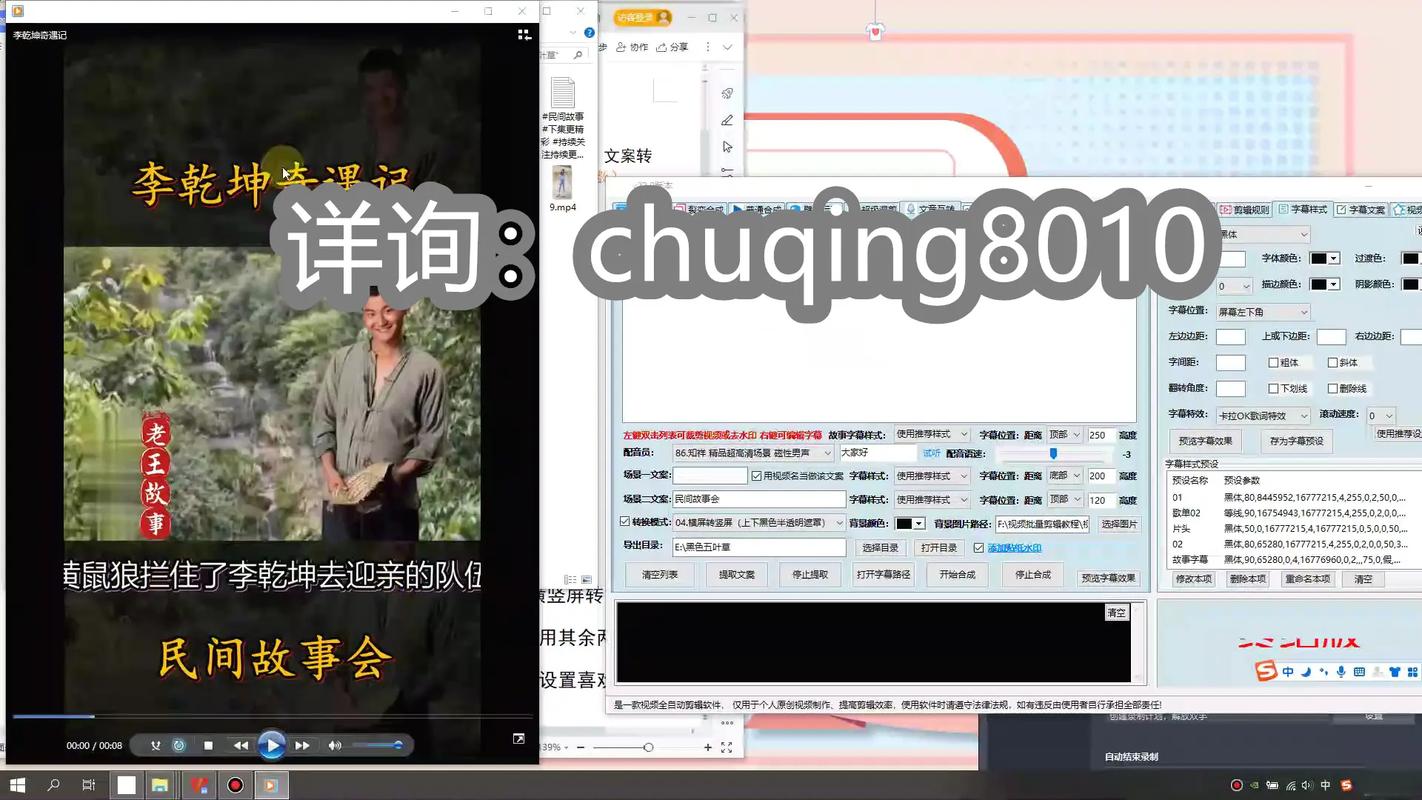Open the 故事字幕样式 dropdown
Image resolution: width=1422 pixels, height=800 pixels.
pos(932,435)
